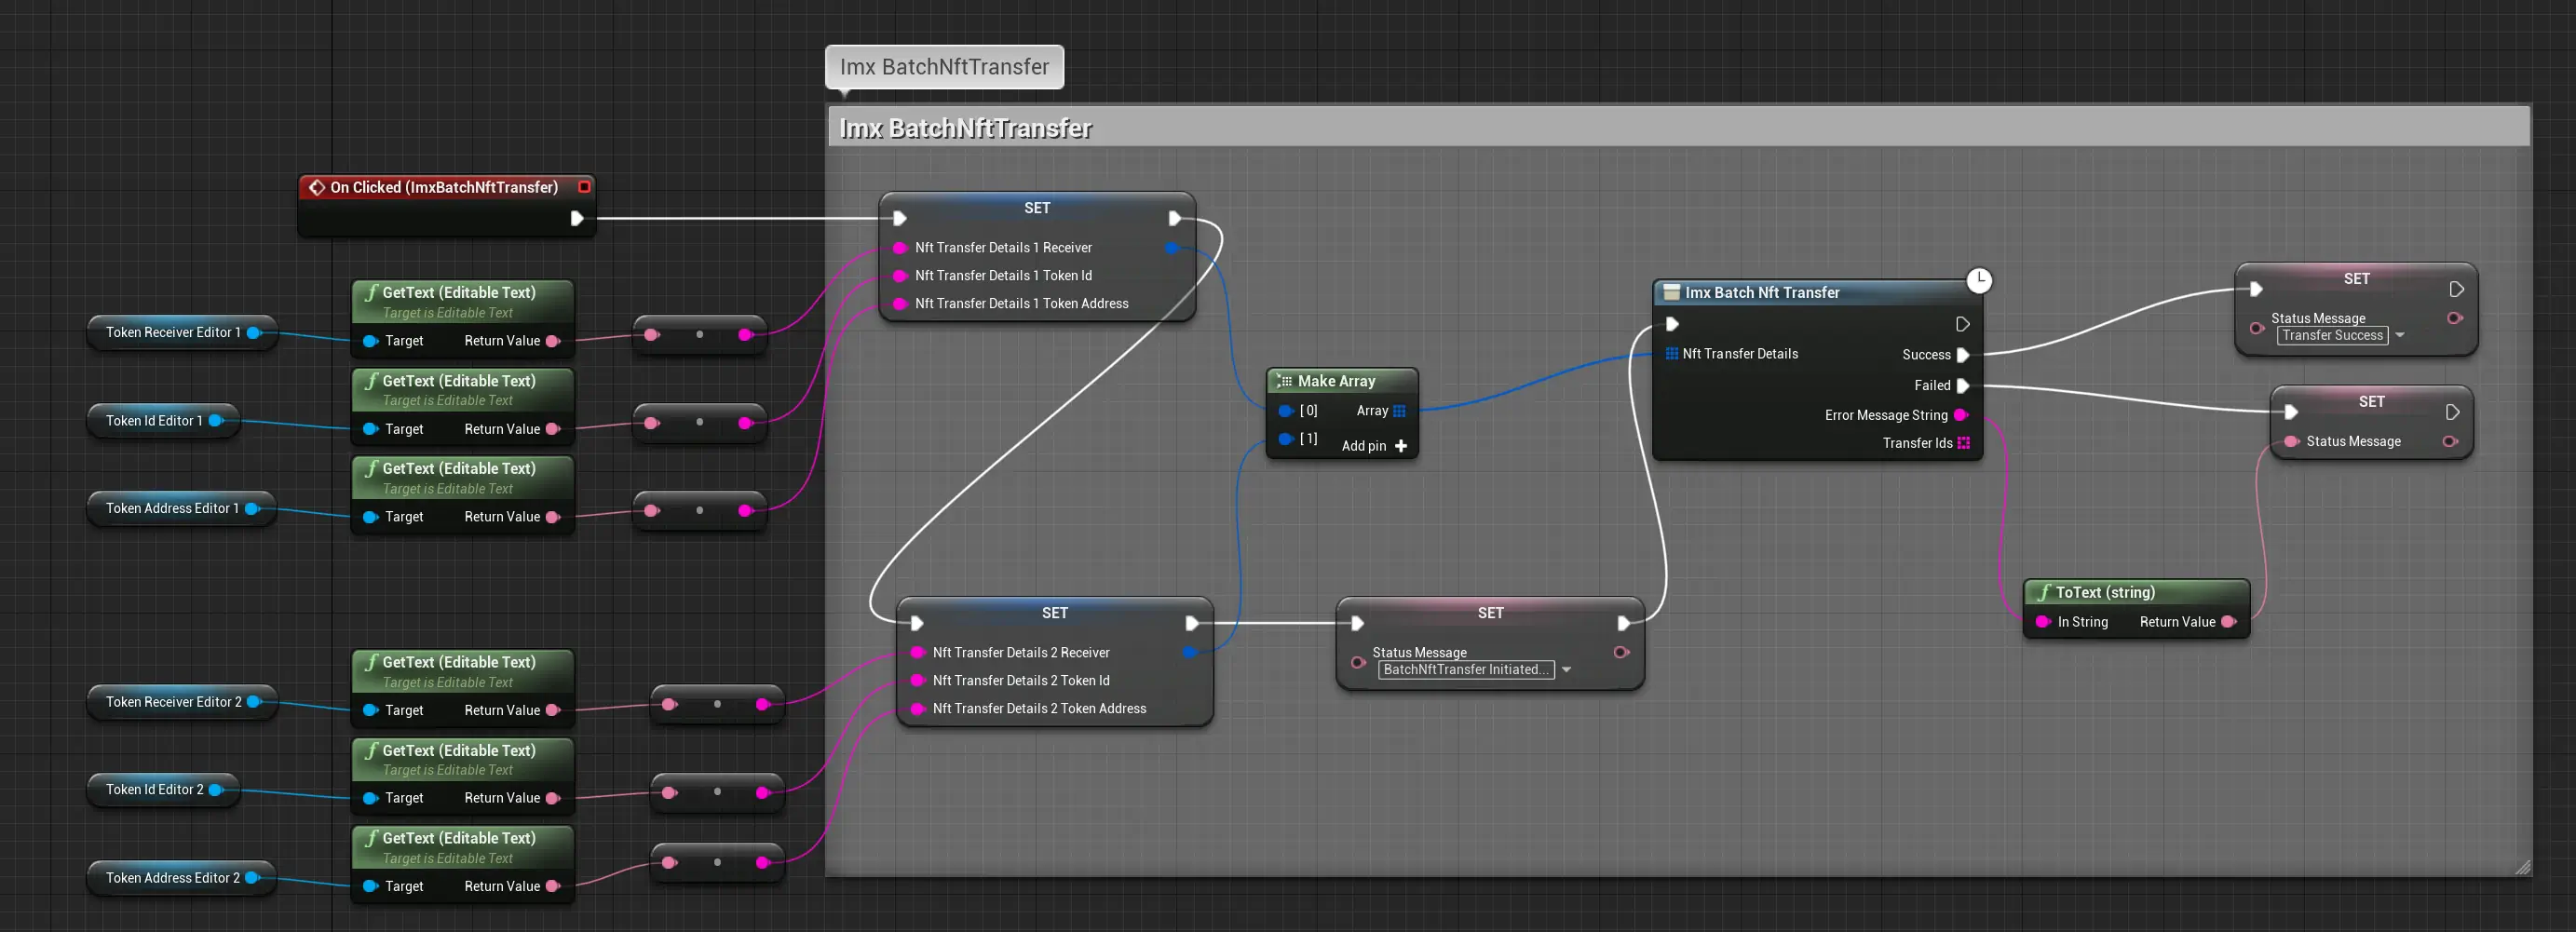Click the red delegate pin on On Clicked event

(x=584, y=187)
